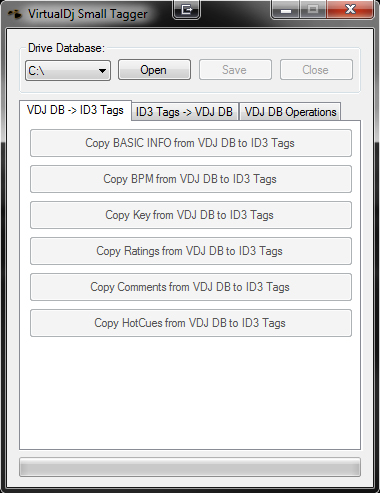
Task: Click the Save database button
Action: [x=235, y=70]
